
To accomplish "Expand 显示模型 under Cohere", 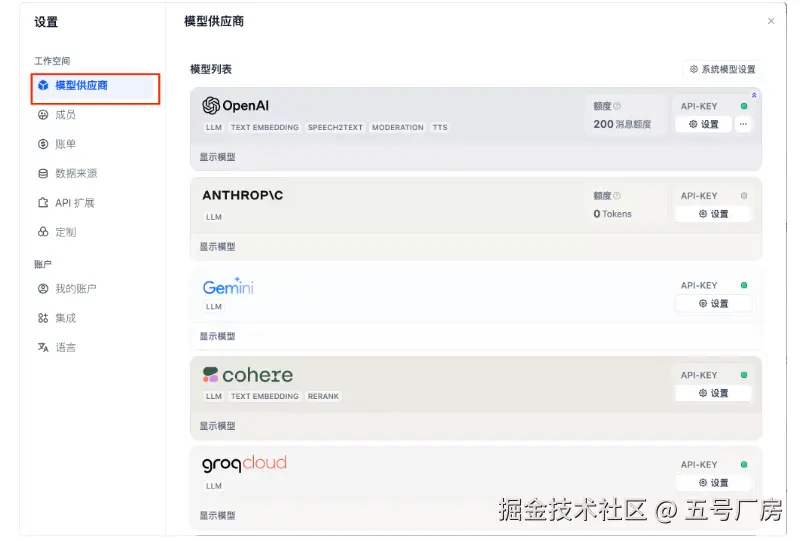I will pyautogui.click(x=218, y=426).
